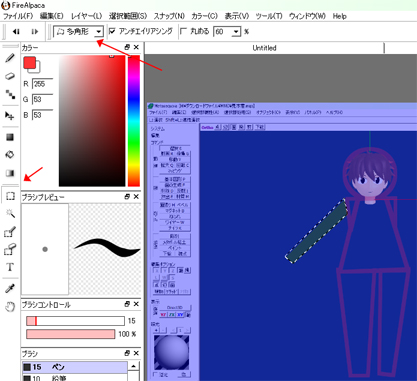Select the Hand pan tool
417x381 pixels.
(x=10, y=306)
